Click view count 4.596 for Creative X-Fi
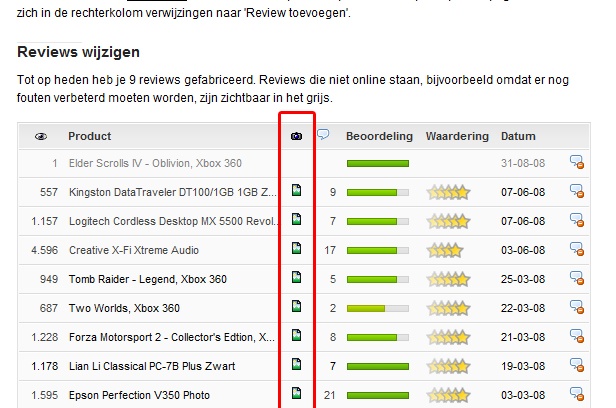The height and width of the screenshot is (408, 616). tap(44, 251)
